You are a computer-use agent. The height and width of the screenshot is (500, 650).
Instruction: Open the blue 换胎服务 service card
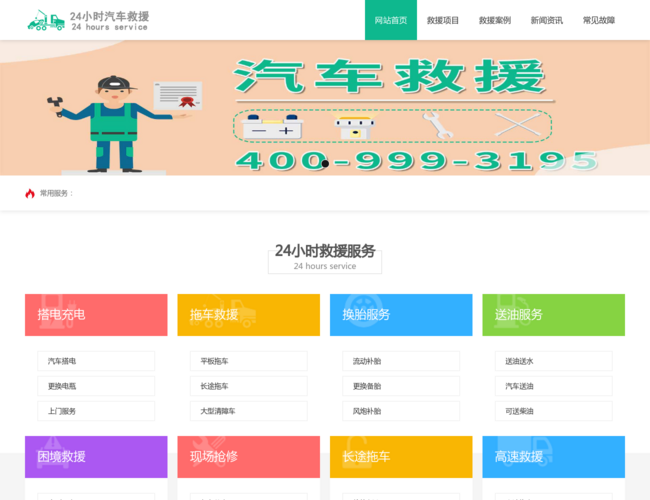pos(401,315)
